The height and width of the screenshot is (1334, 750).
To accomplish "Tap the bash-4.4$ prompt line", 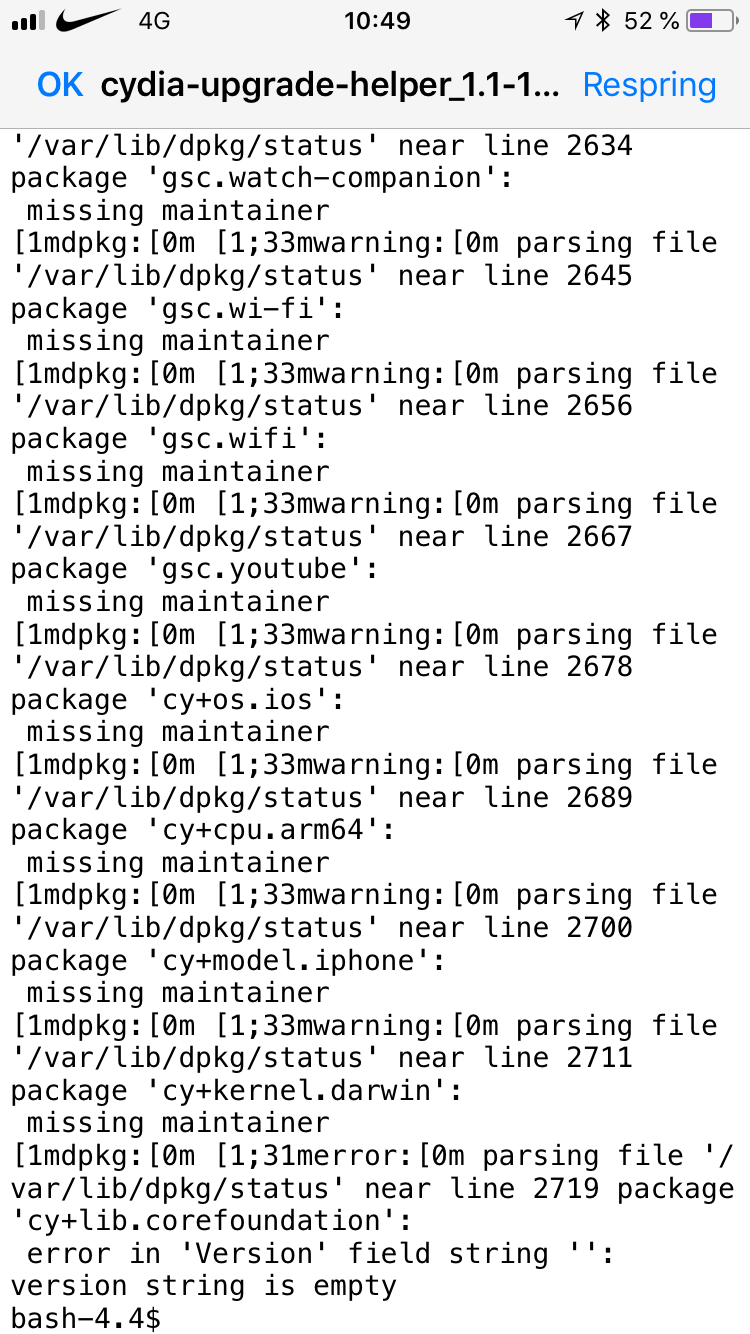I will [x=86, y=1317].
